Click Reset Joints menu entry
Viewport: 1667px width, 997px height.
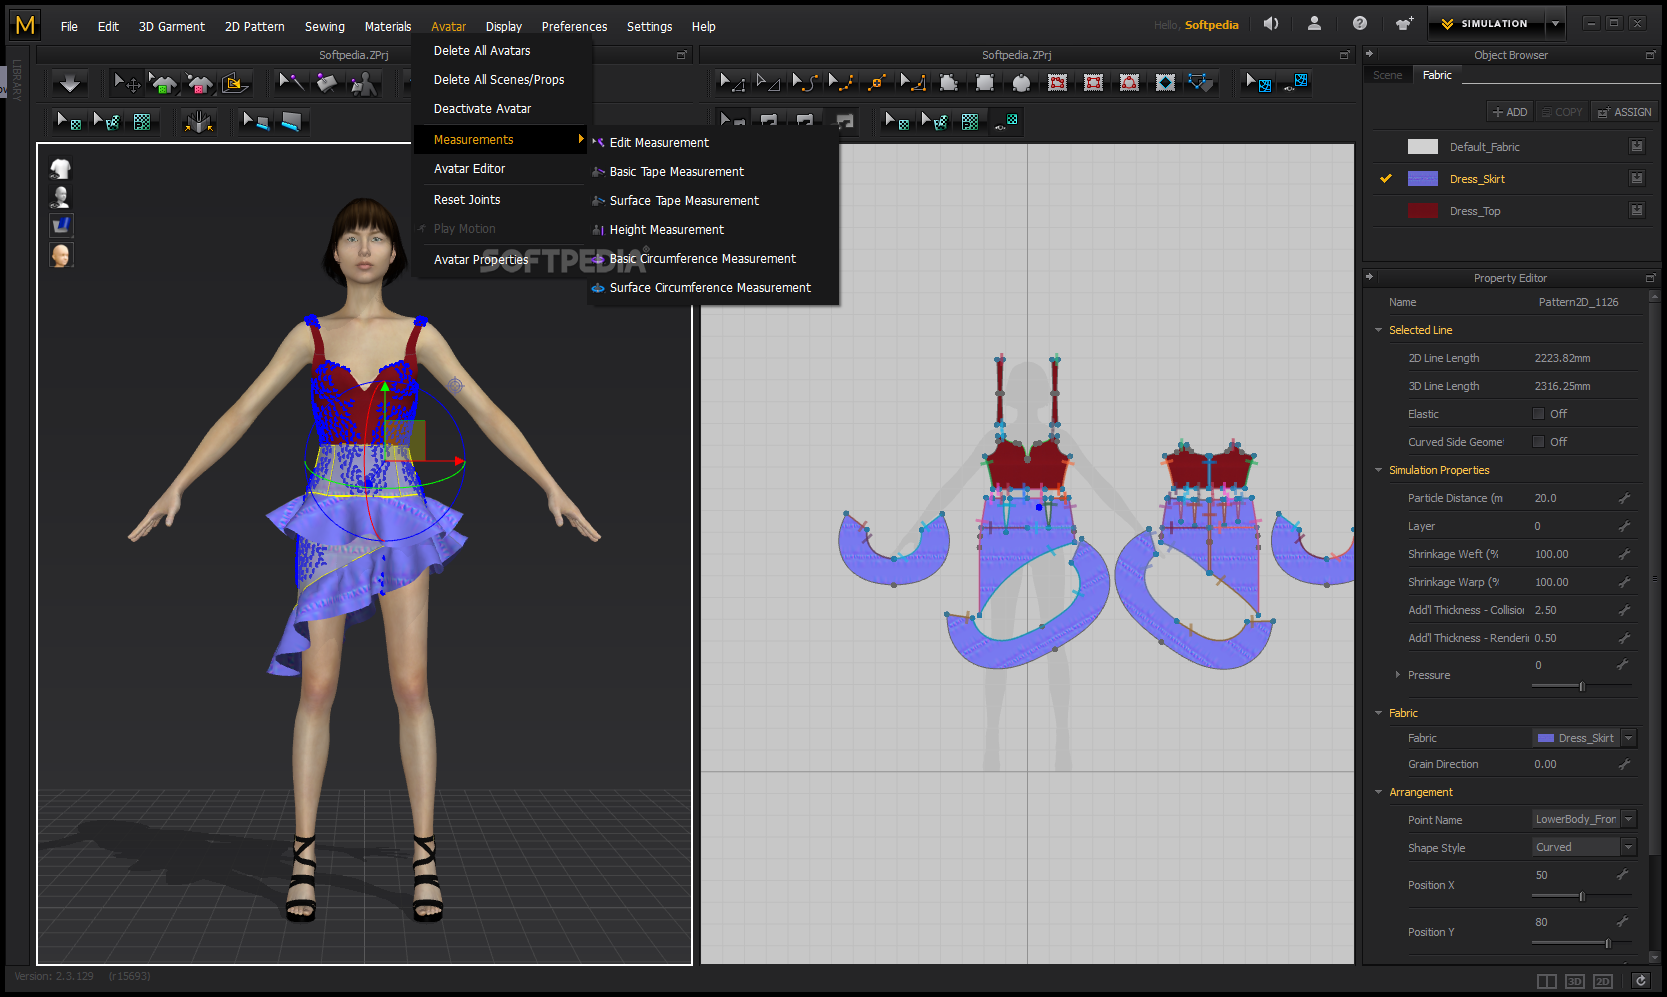467,200
